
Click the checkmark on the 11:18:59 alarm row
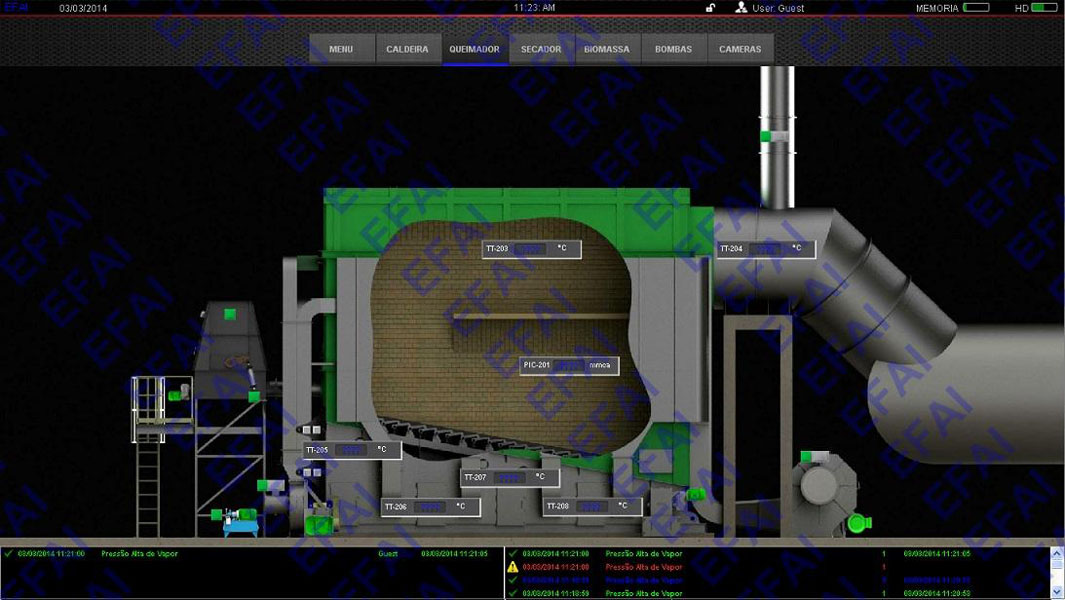tap(513, 593)
